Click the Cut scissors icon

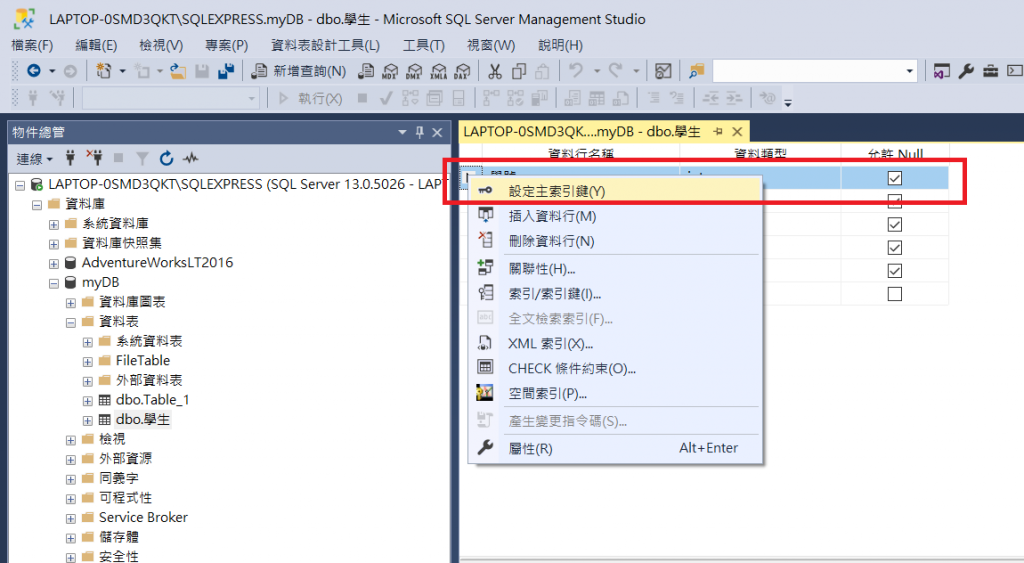(495, 71)
